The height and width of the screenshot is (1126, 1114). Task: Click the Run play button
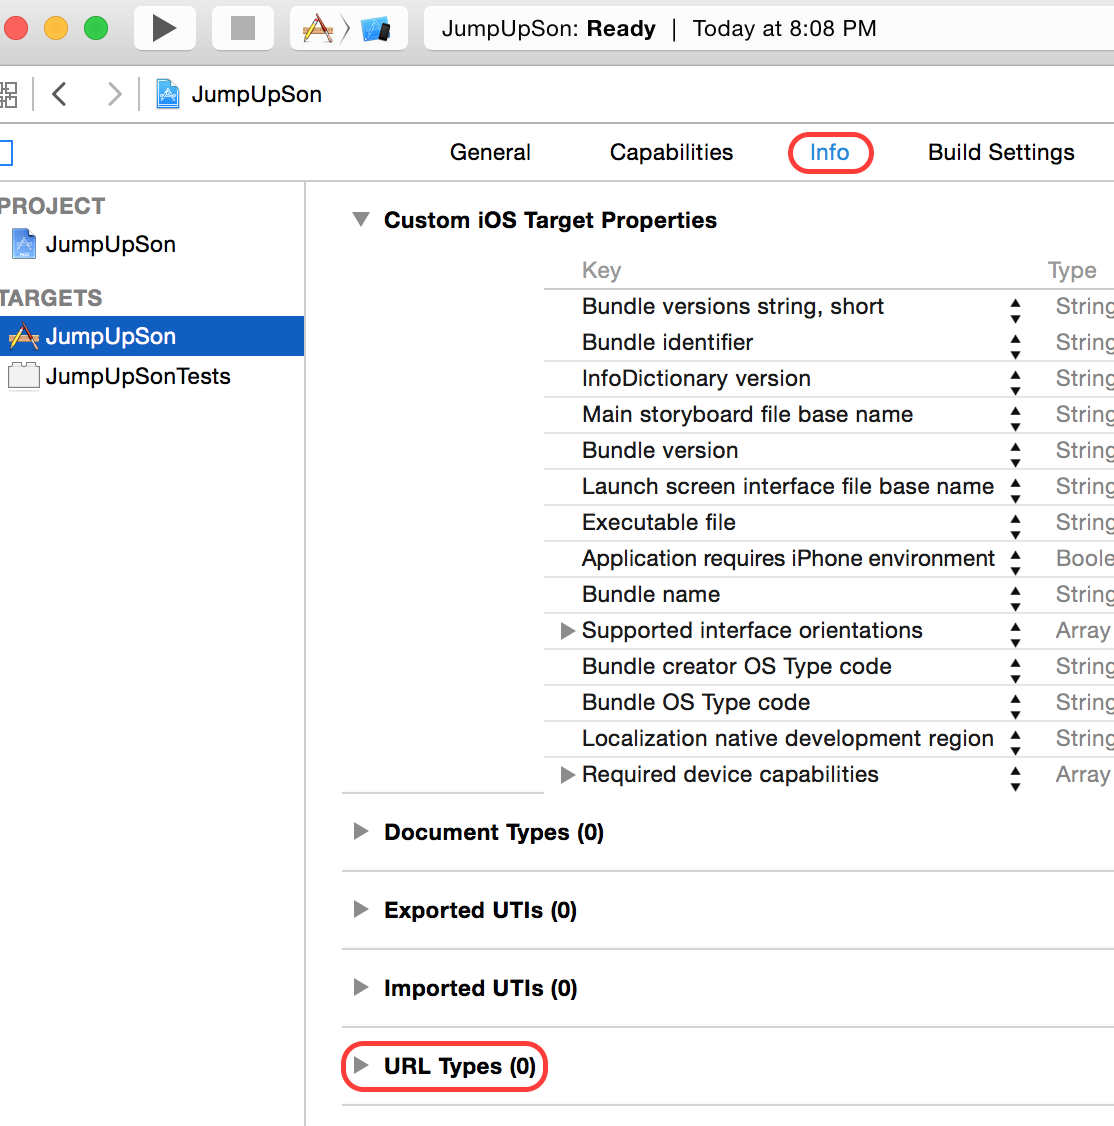[x=164, y=29]
